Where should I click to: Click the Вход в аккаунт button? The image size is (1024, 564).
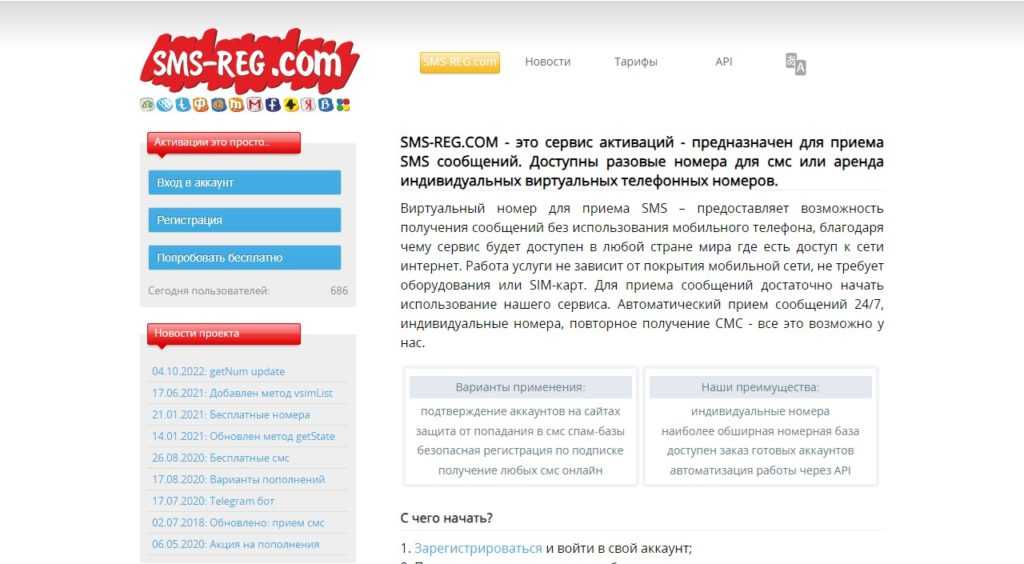click(x=244, y=182)
